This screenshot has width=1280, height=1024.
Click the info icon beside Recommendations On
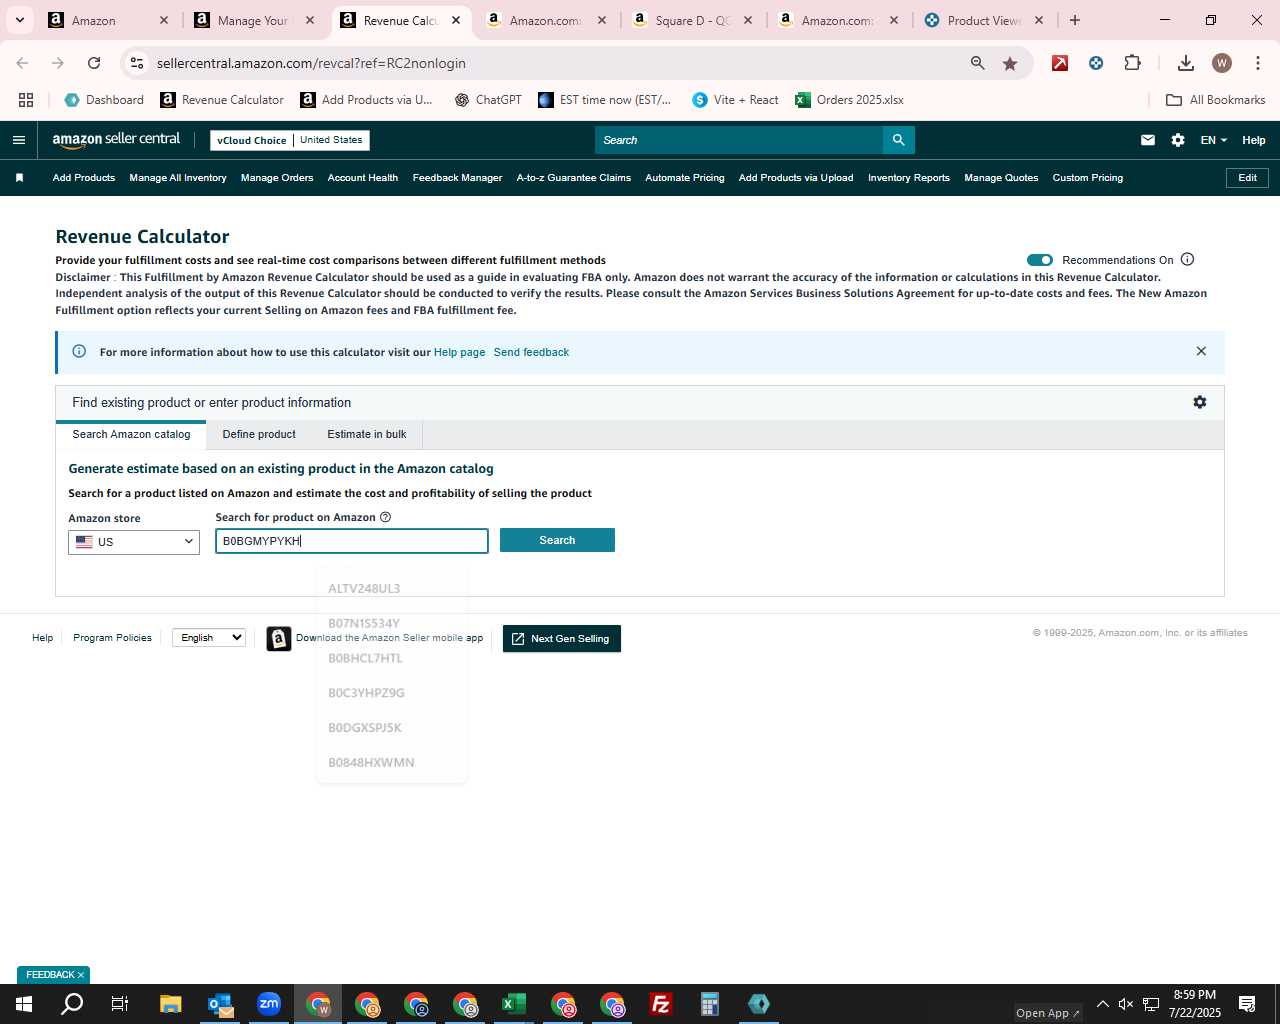1187,259
